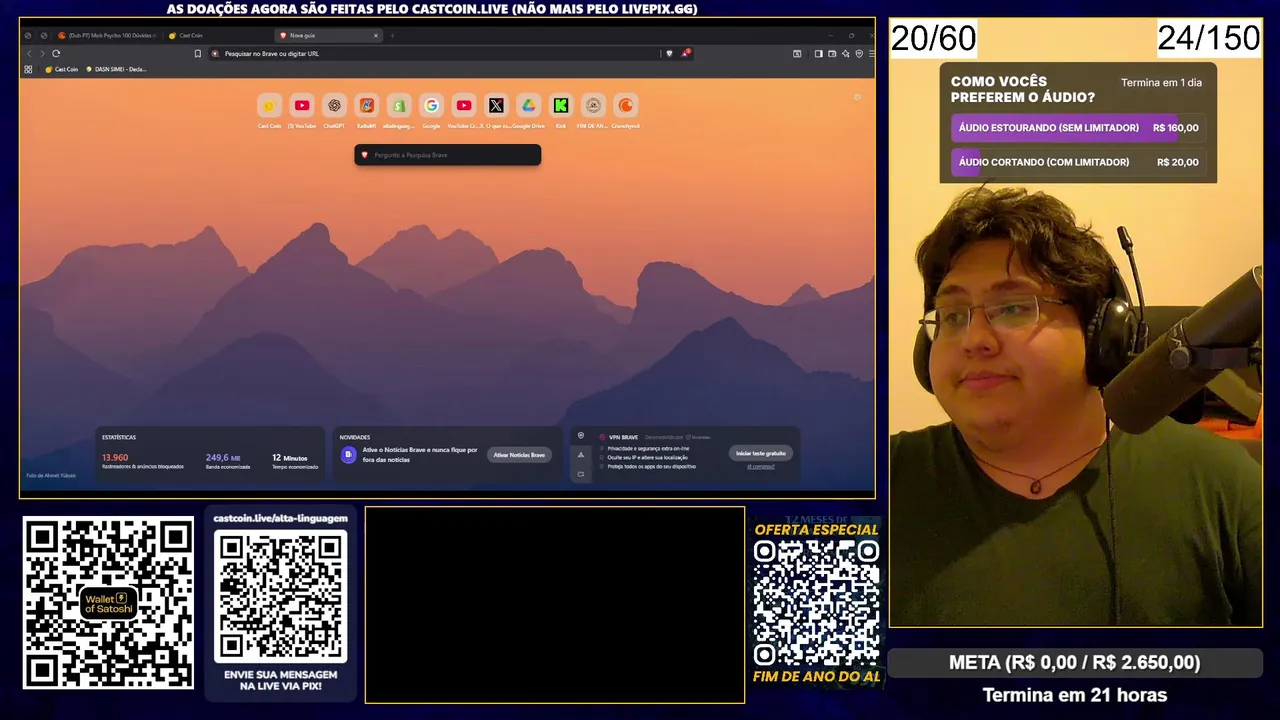Select the Talk icon on the card

click(x=581, y=474)
